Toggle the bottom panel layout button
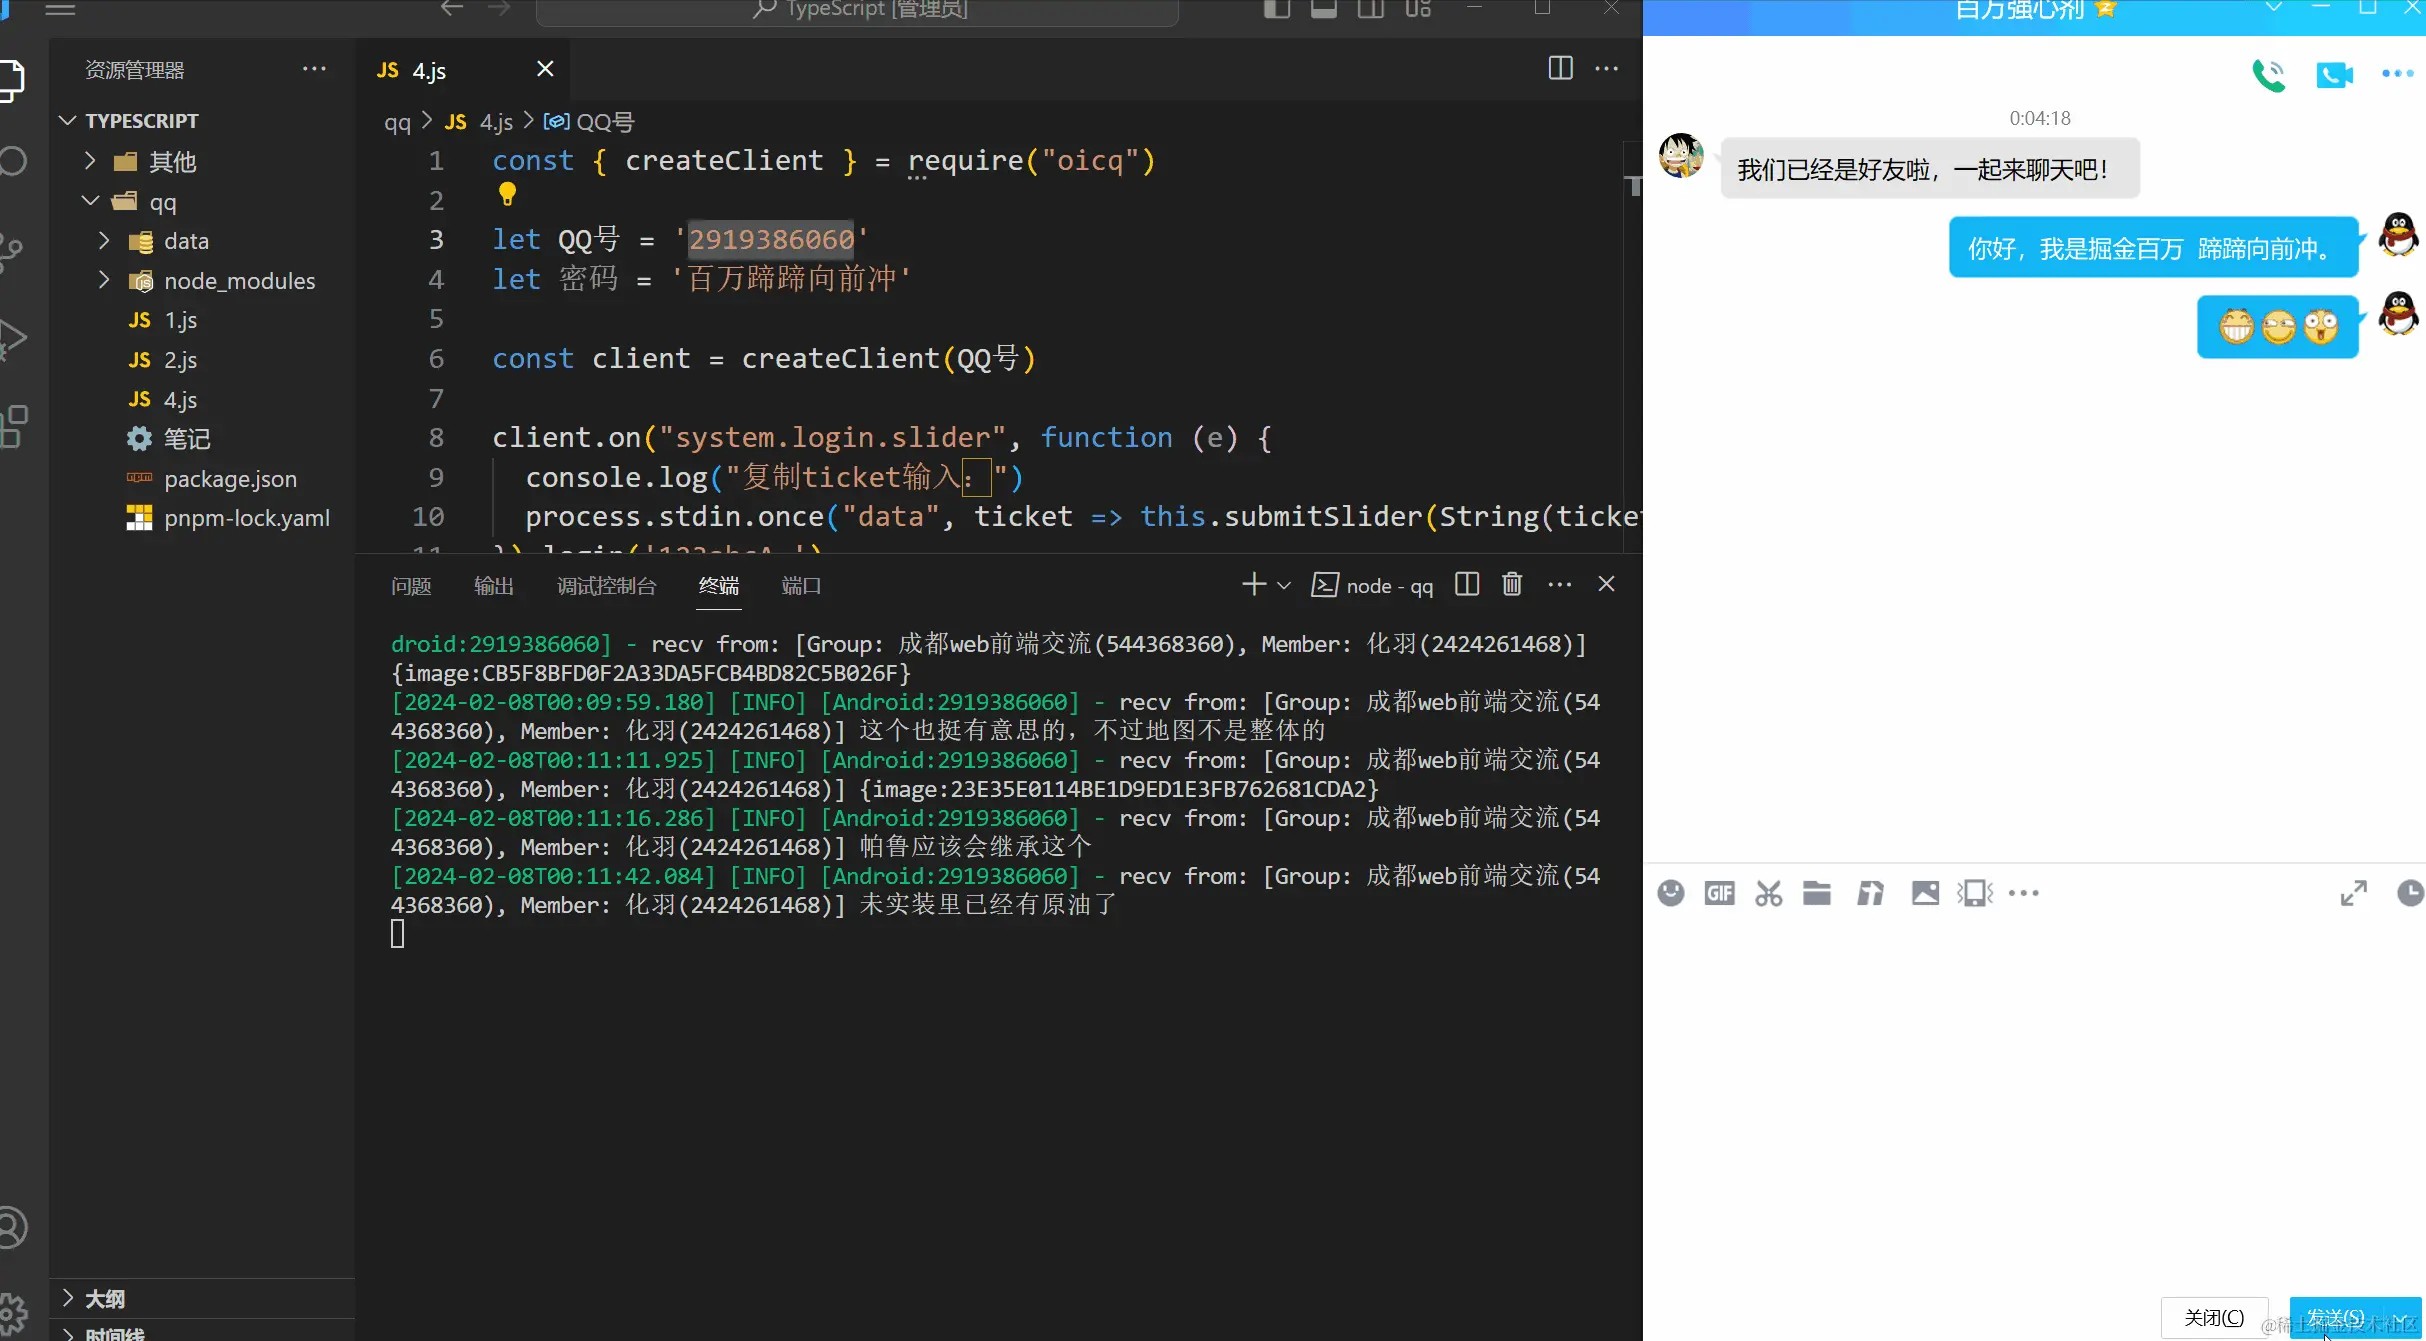Image resolution: width=2426 pixels, height=1341 pixels. coord(1324,10)
